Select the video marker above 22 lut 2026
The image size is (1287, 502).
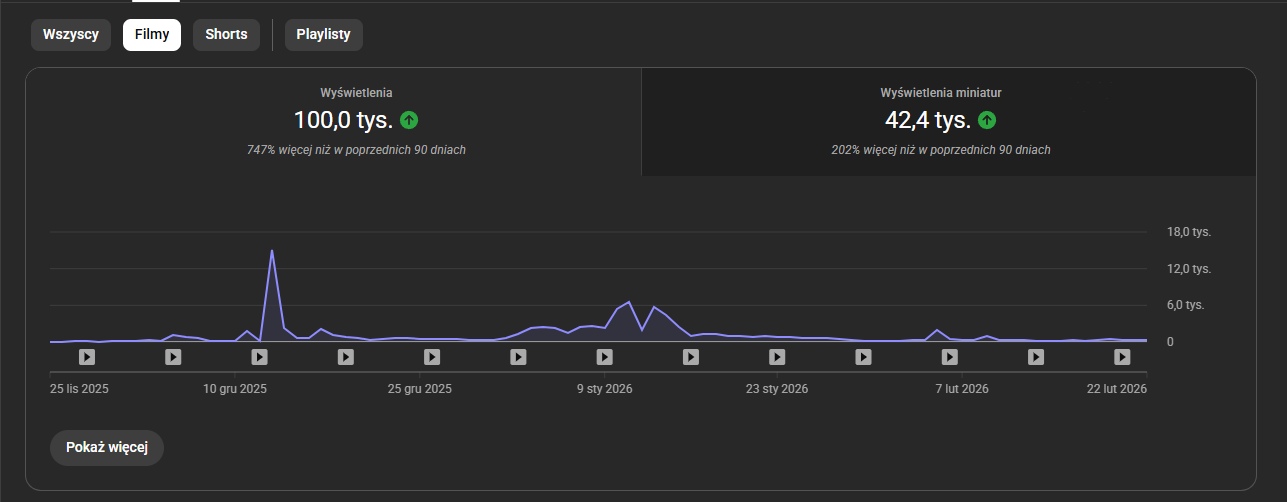1123,356
